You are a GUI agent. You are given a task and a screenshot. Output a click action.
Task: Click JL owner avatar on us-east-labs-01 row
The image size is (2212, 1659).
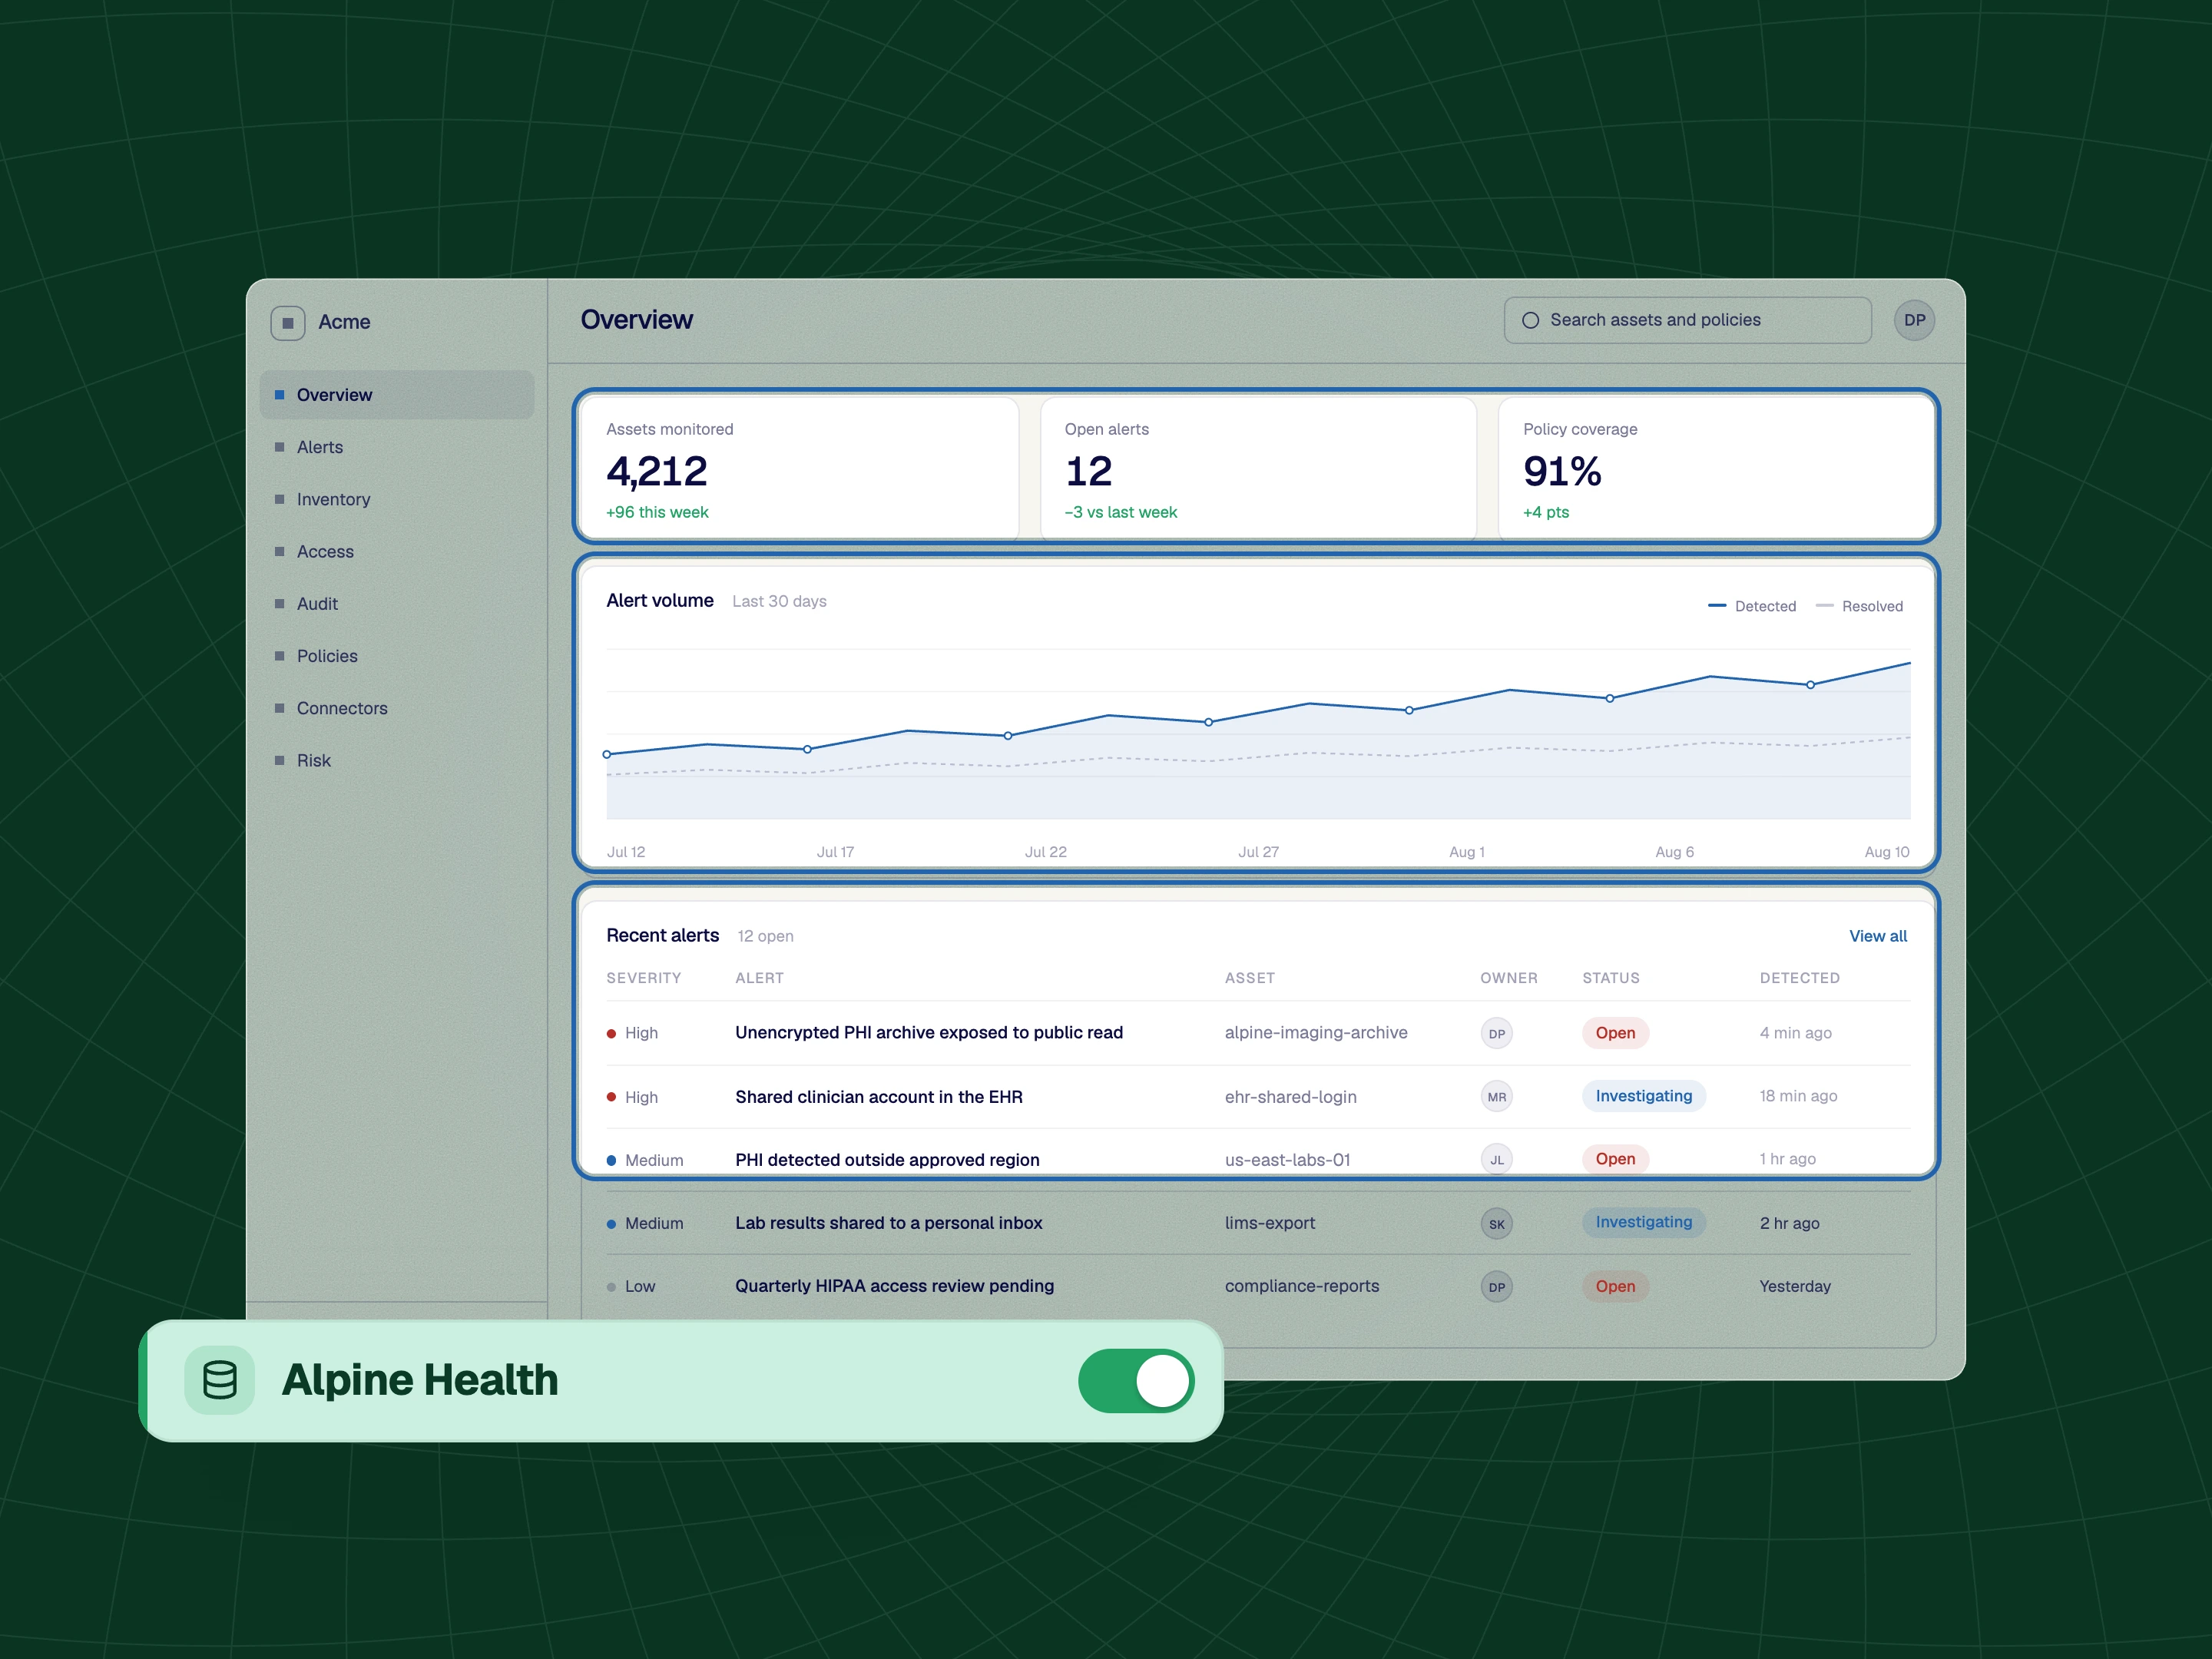click(1496, 1159)
